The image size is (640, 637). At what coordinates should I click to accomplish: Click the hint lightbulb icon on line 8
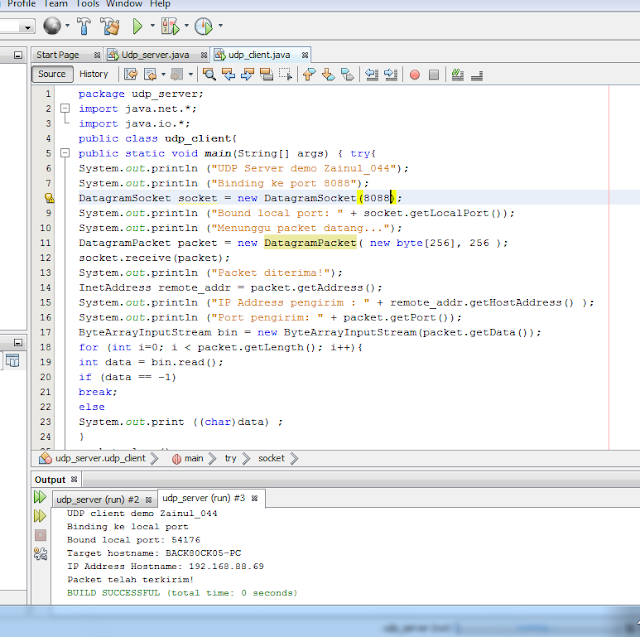[49, 198]
